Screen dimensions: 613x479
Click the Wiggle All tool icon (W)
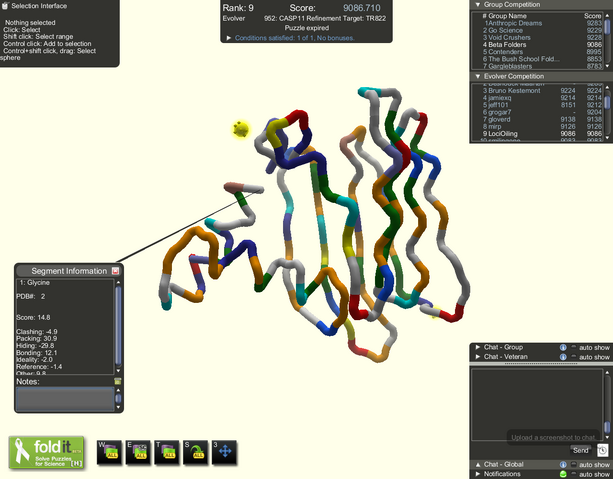click(109, 452)
